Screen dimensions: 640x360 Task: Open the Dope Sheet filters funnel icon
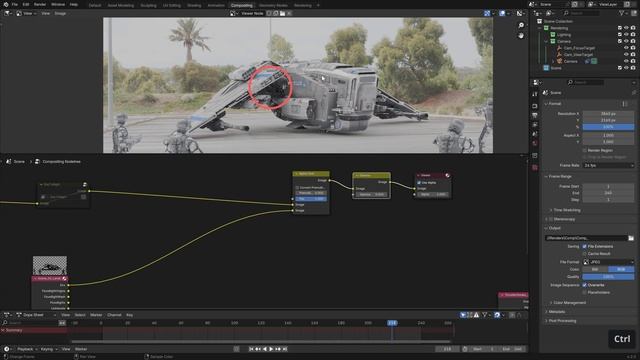[484, 315]
